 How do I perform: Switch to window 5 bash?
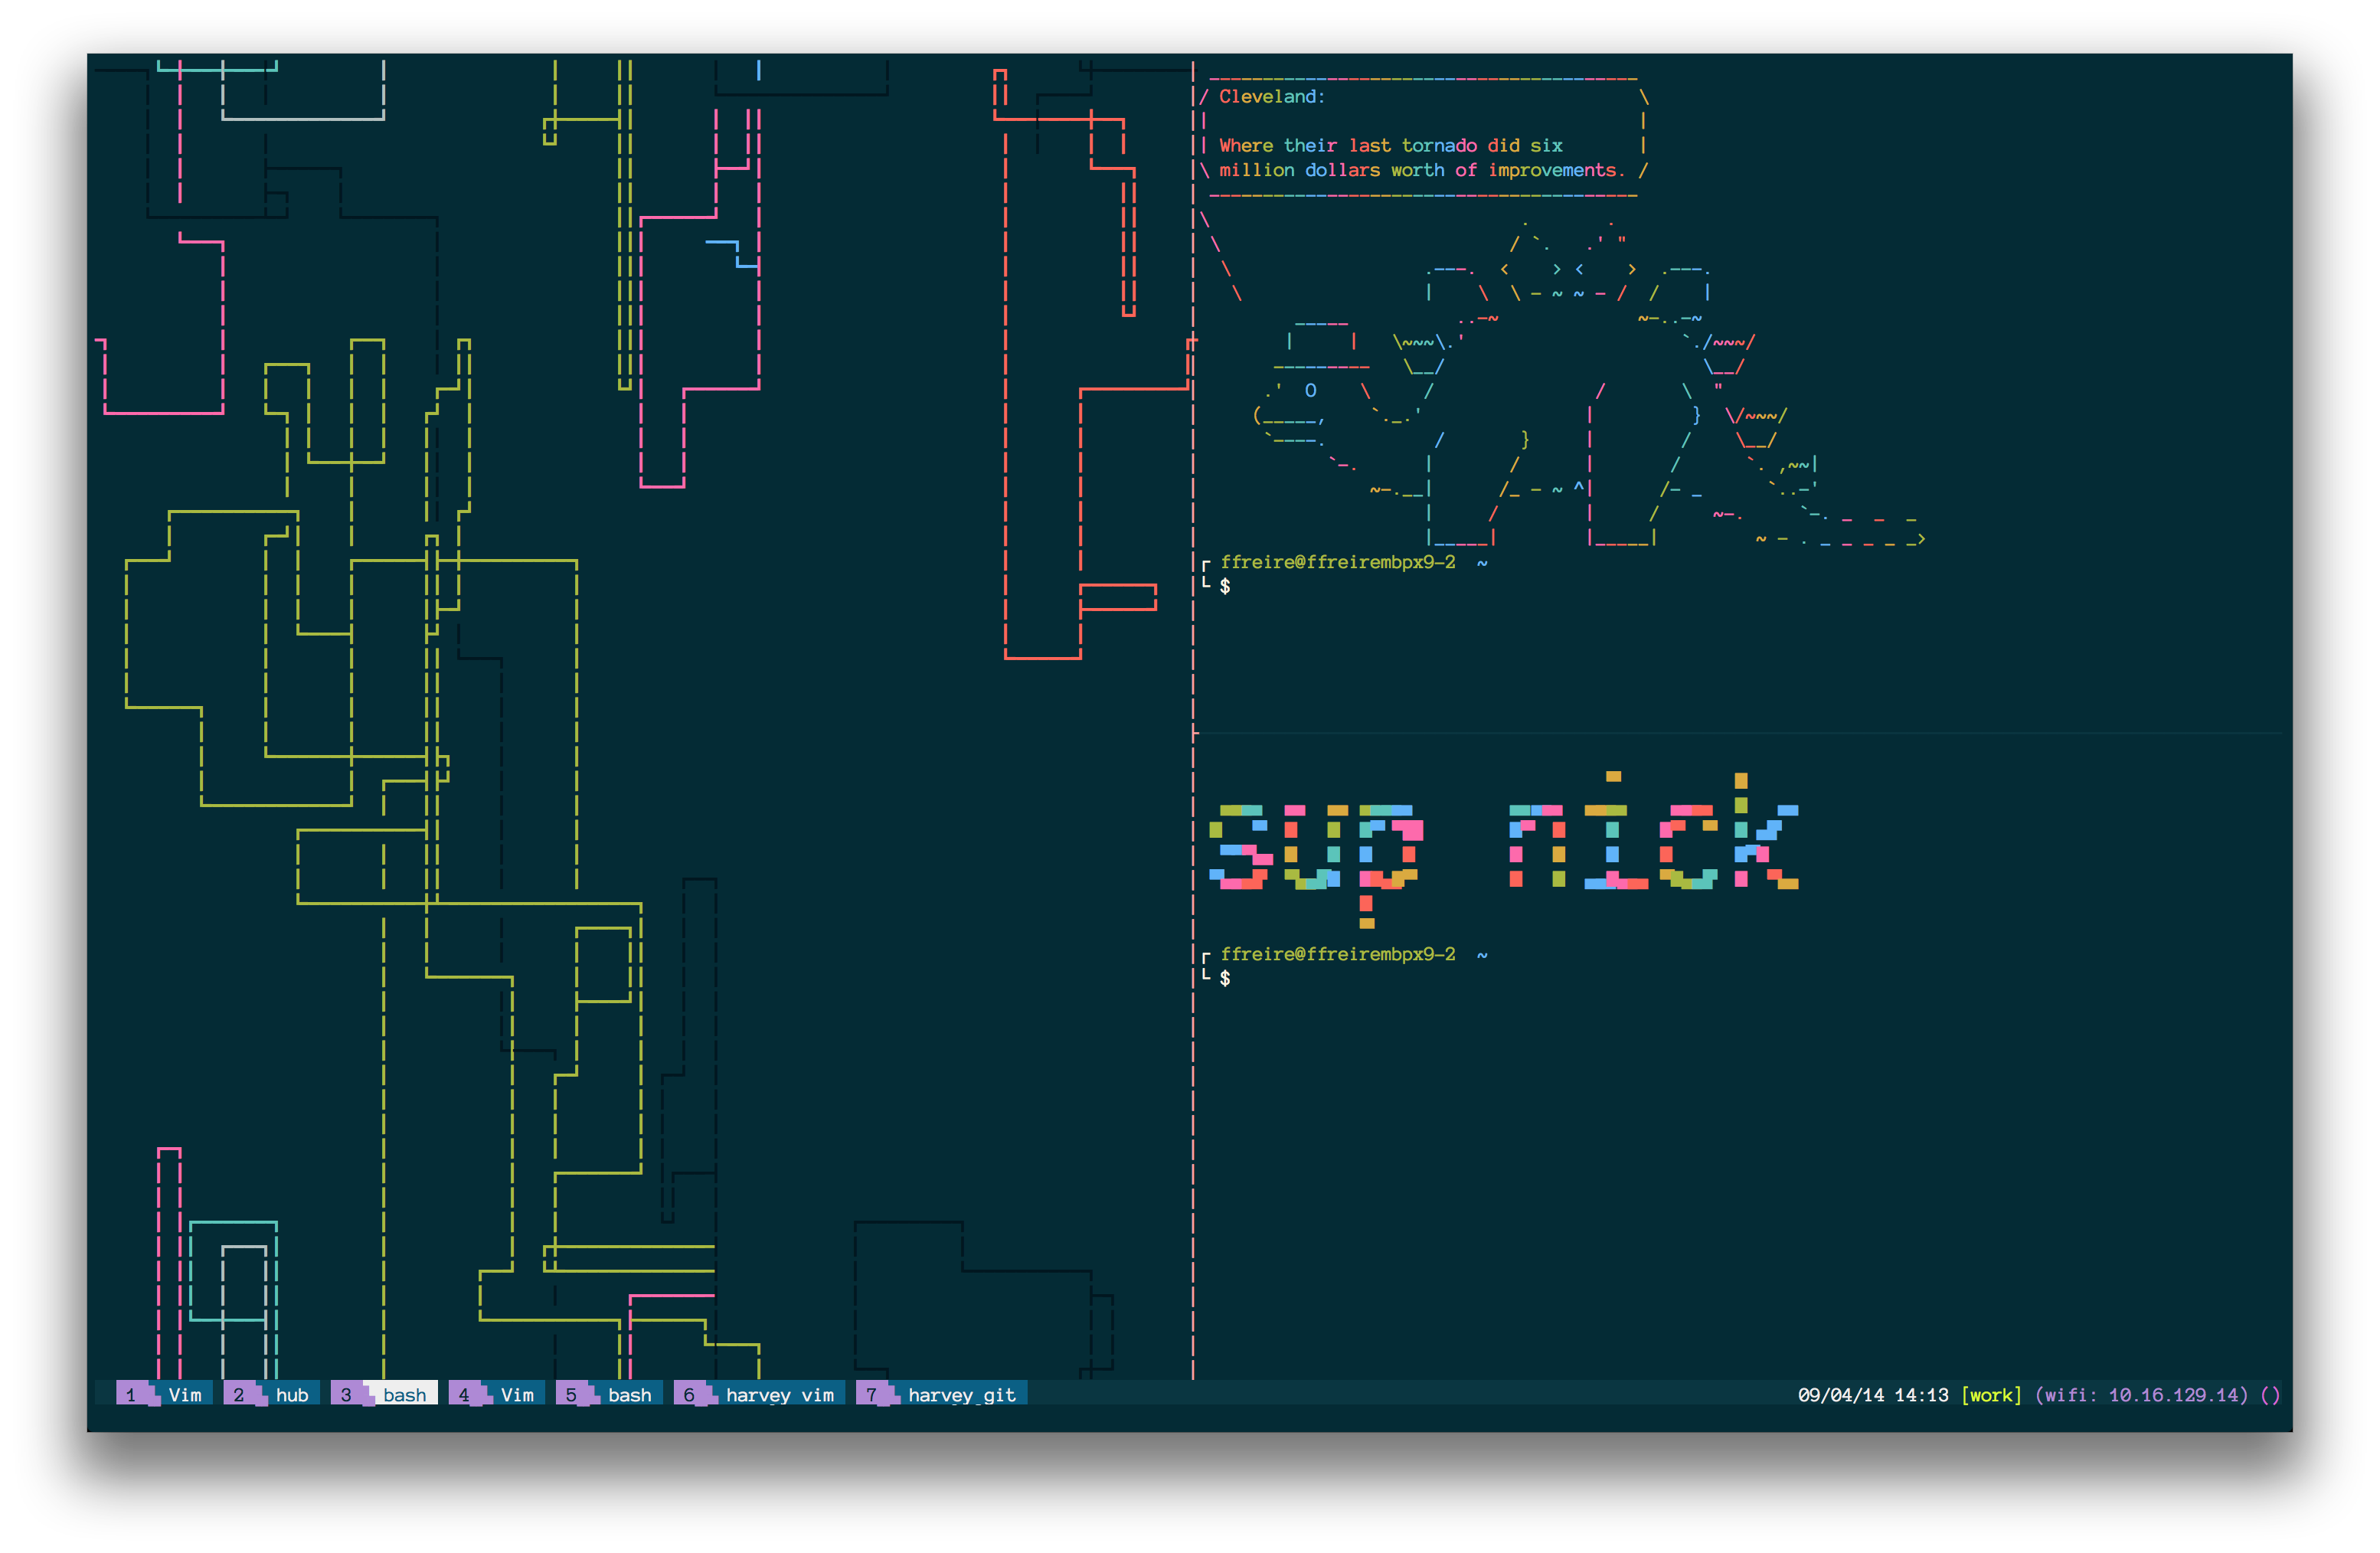609,1394
